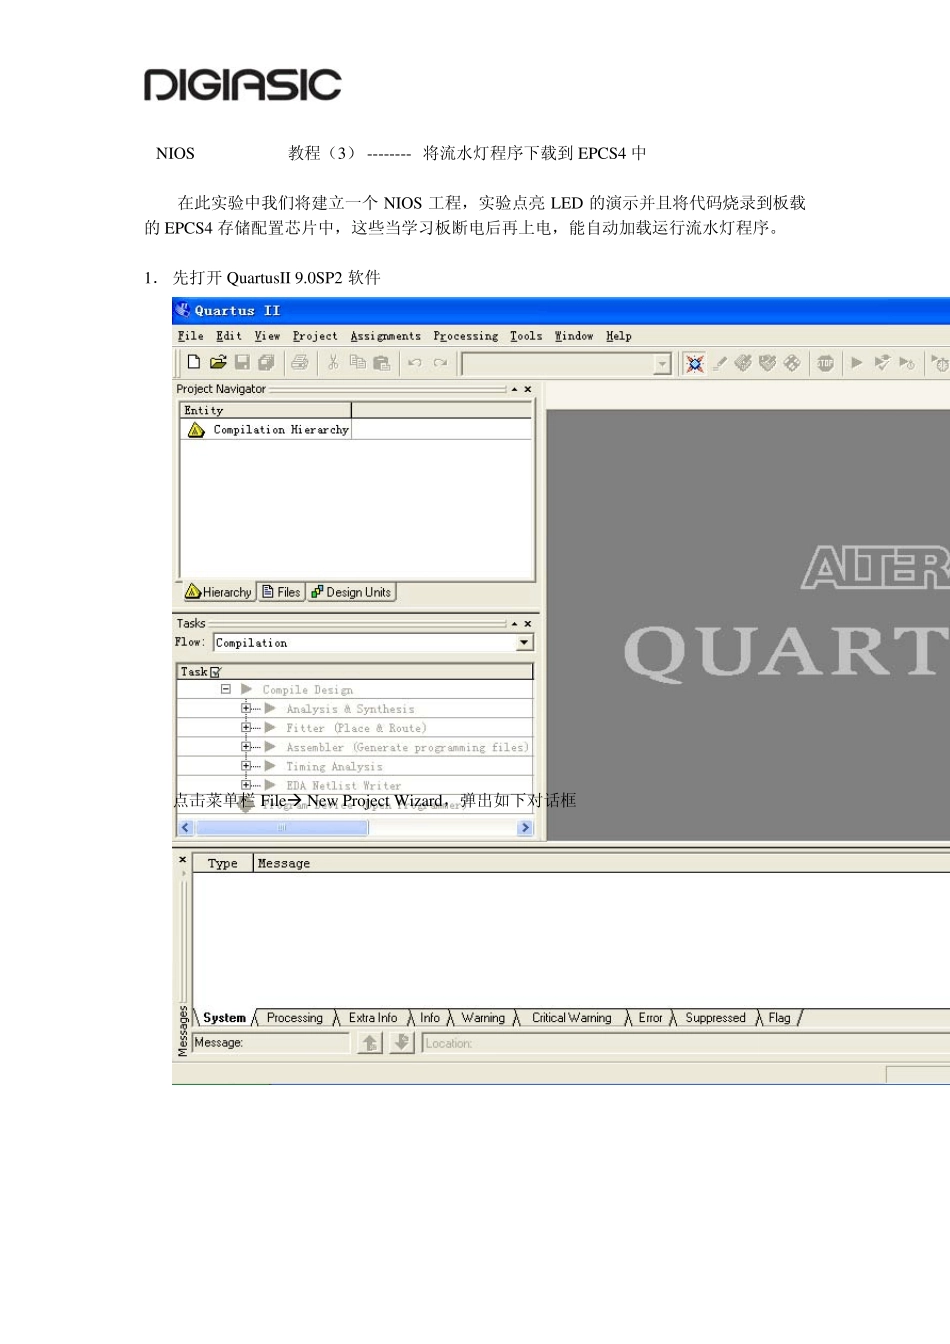Image resolution: width=950 pixels, height=1344 pixels.
Task: Switch to the Files tab
Action: click(x=281, y=592)
